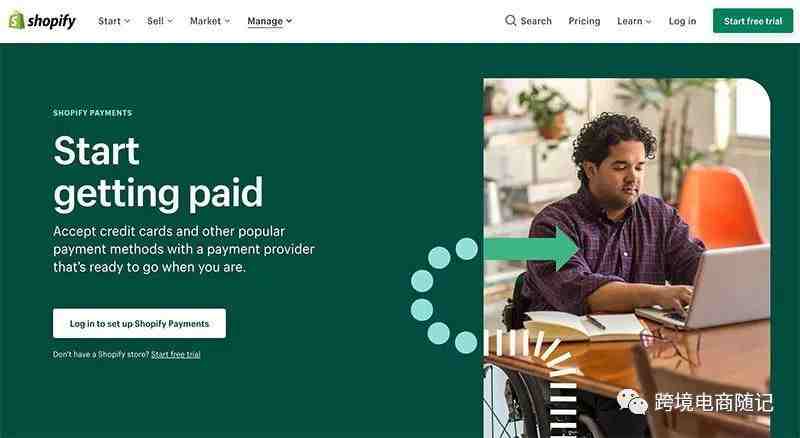Select the Log in menu item
Viewport: 800px width, 438px height.
click(x=682, y=21)
